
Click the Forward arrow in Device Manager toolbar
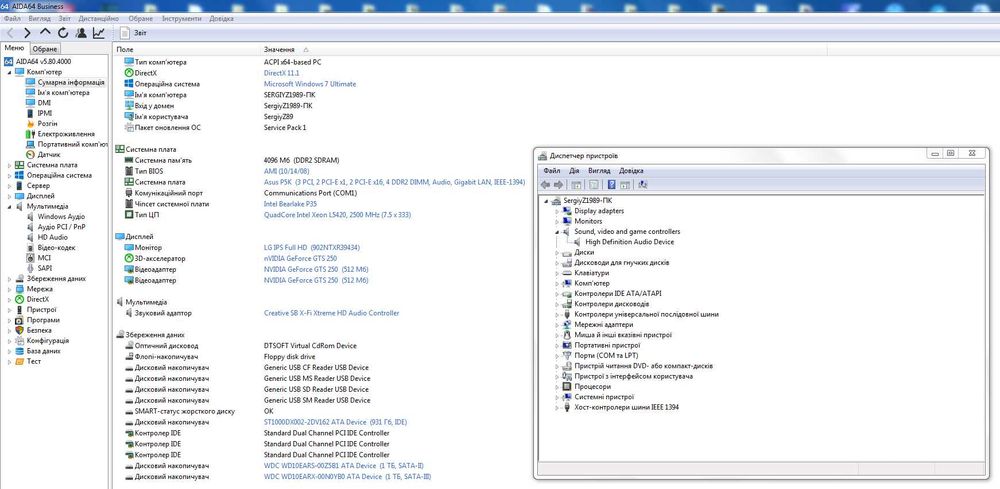click(559, 184)
